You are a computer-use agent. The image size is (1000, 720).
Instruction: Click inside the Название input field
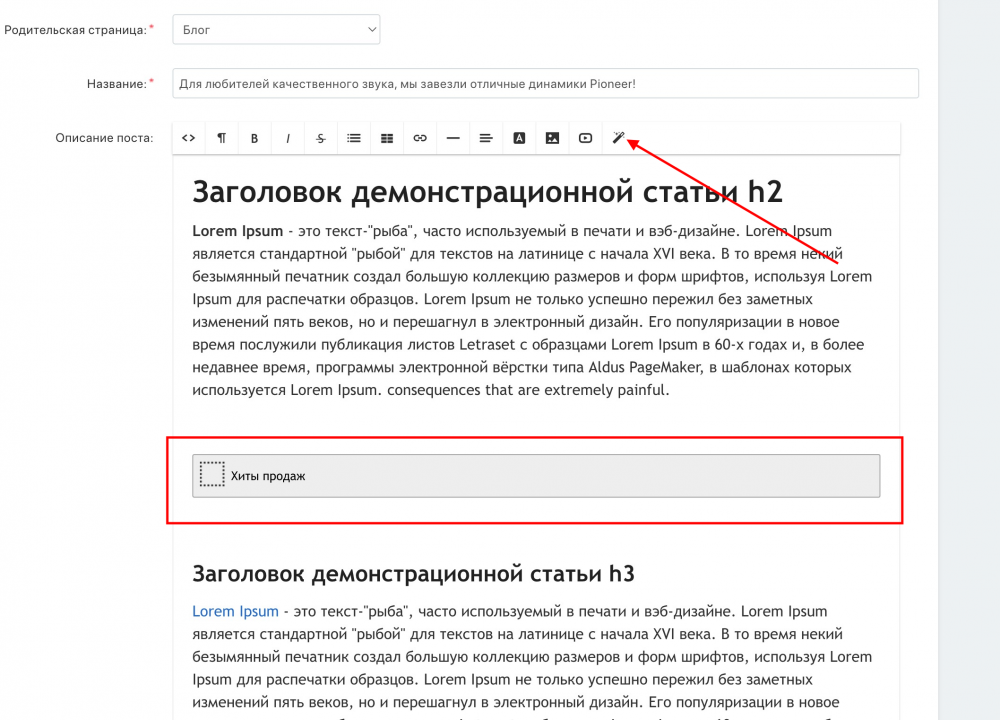point(546,83)
